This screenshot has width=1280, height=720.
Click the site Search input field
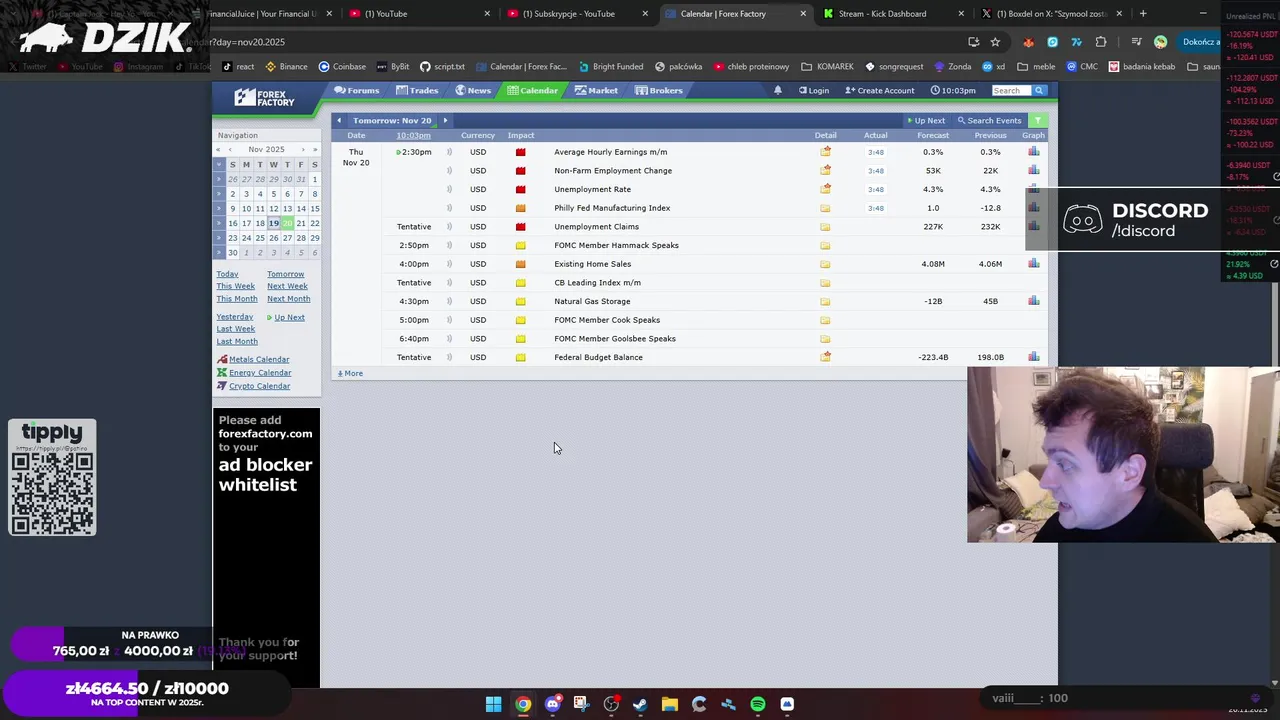click(x=1011, y=91)
